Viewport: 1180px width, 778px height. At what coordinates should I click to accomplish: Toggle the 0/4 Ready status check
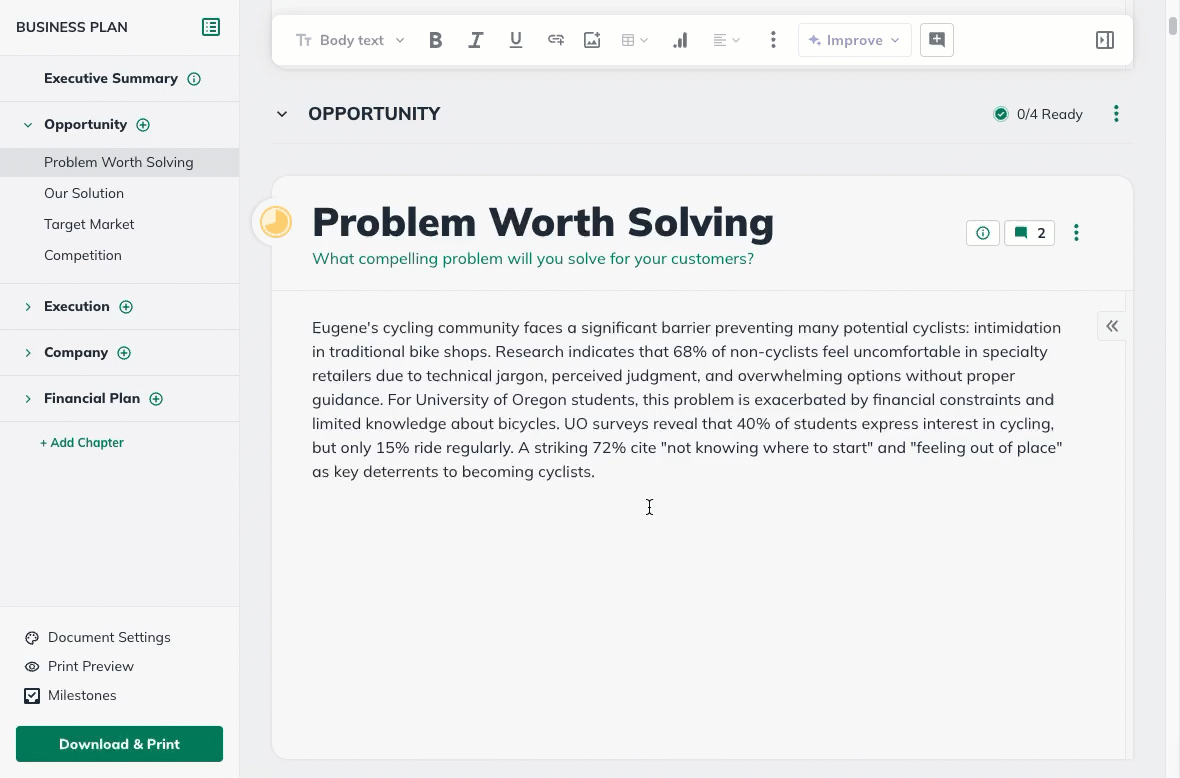(x=1001, y=114)
